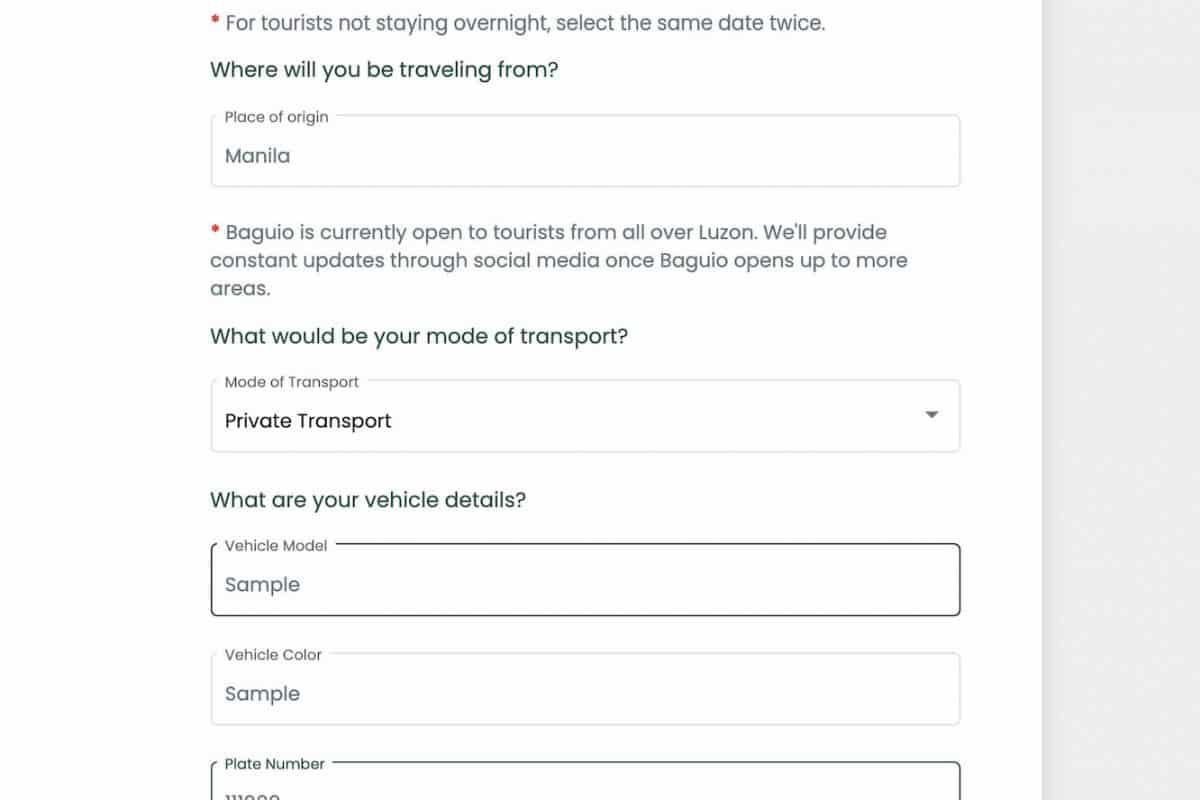Click the "Vehicle Color" floating label
This screenshot has width=1200, height=800.
click(273, 655)
